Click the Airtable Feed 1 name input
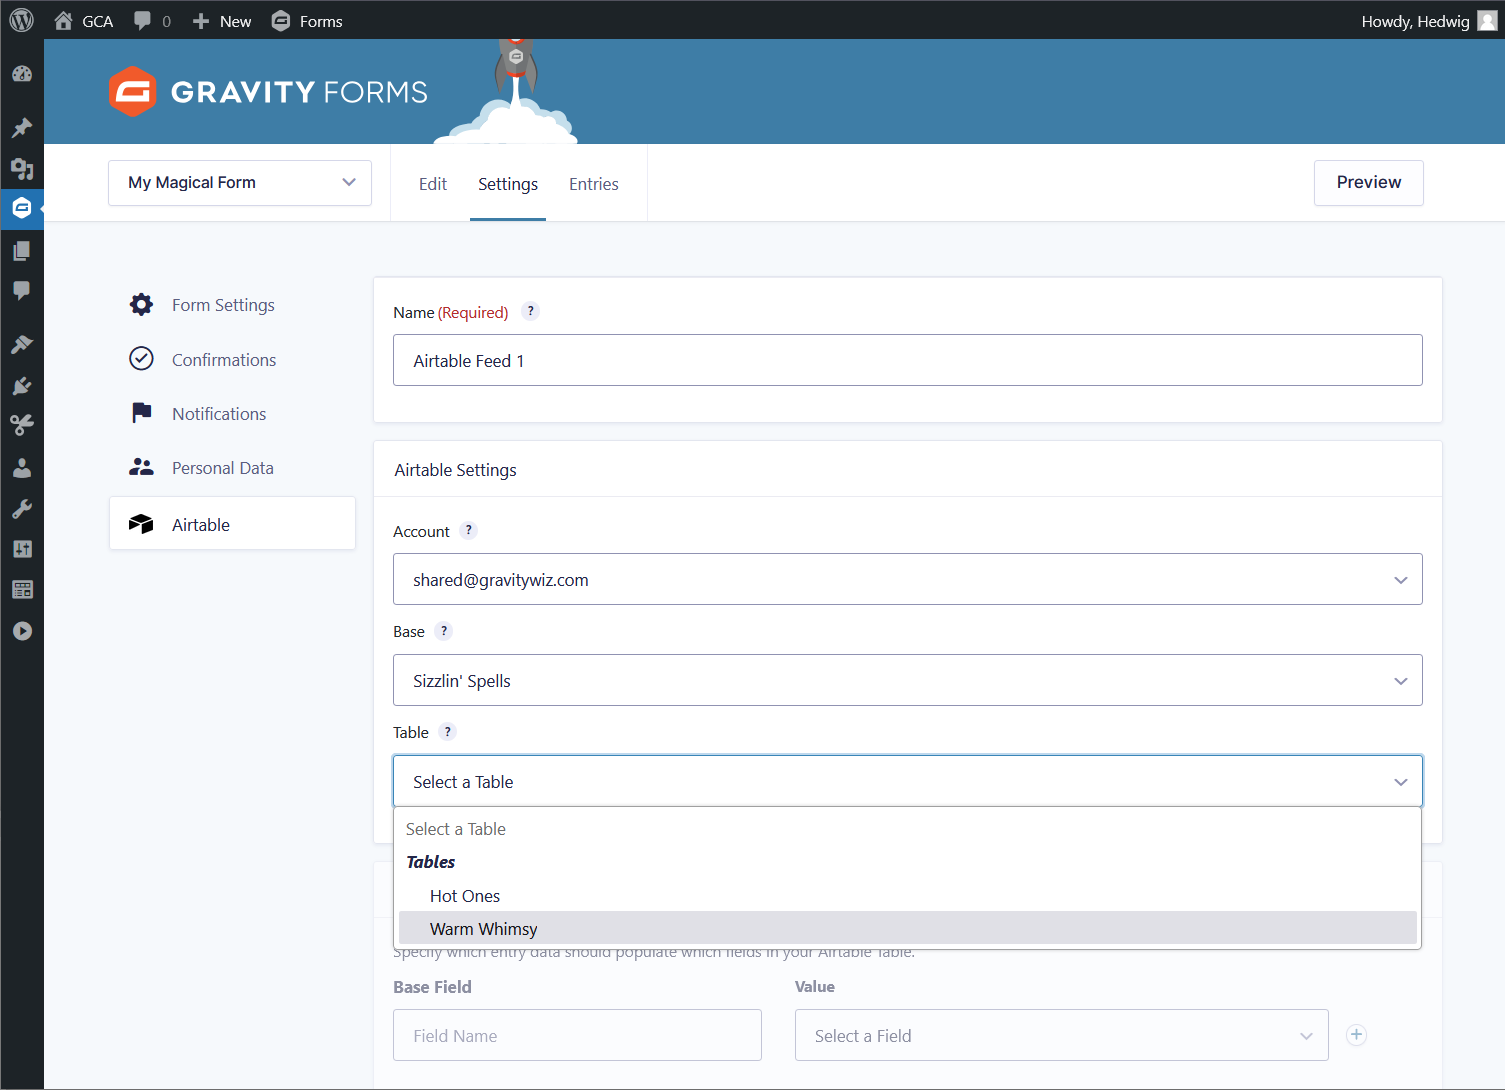The height and width of the screenshot is (1090, 1505). tap(908, 360)
